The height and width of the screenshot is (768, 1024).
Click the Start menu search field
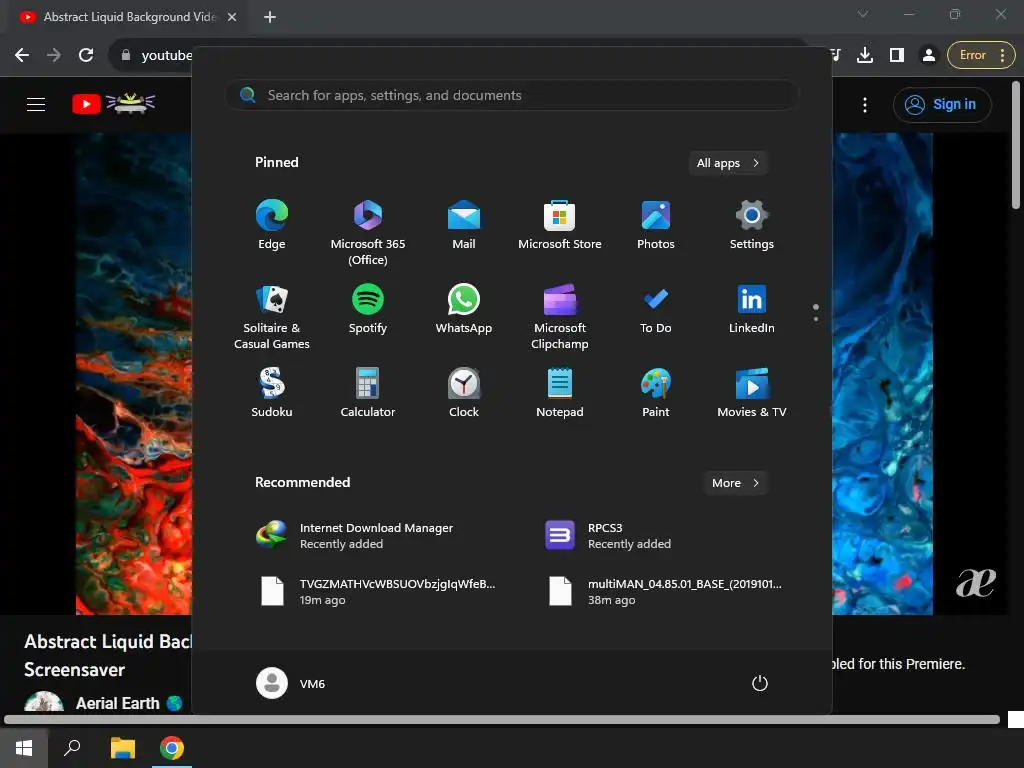click(512, 95)
